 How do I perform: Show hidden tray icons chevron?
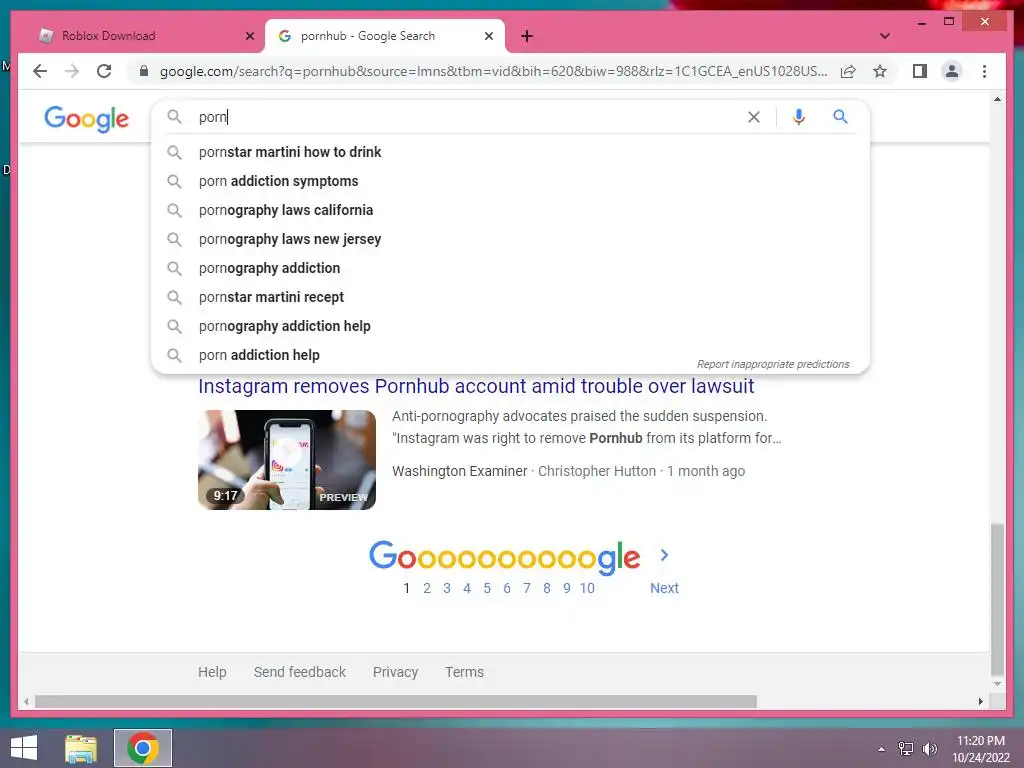pyautogui.click(x=881, y=749)
